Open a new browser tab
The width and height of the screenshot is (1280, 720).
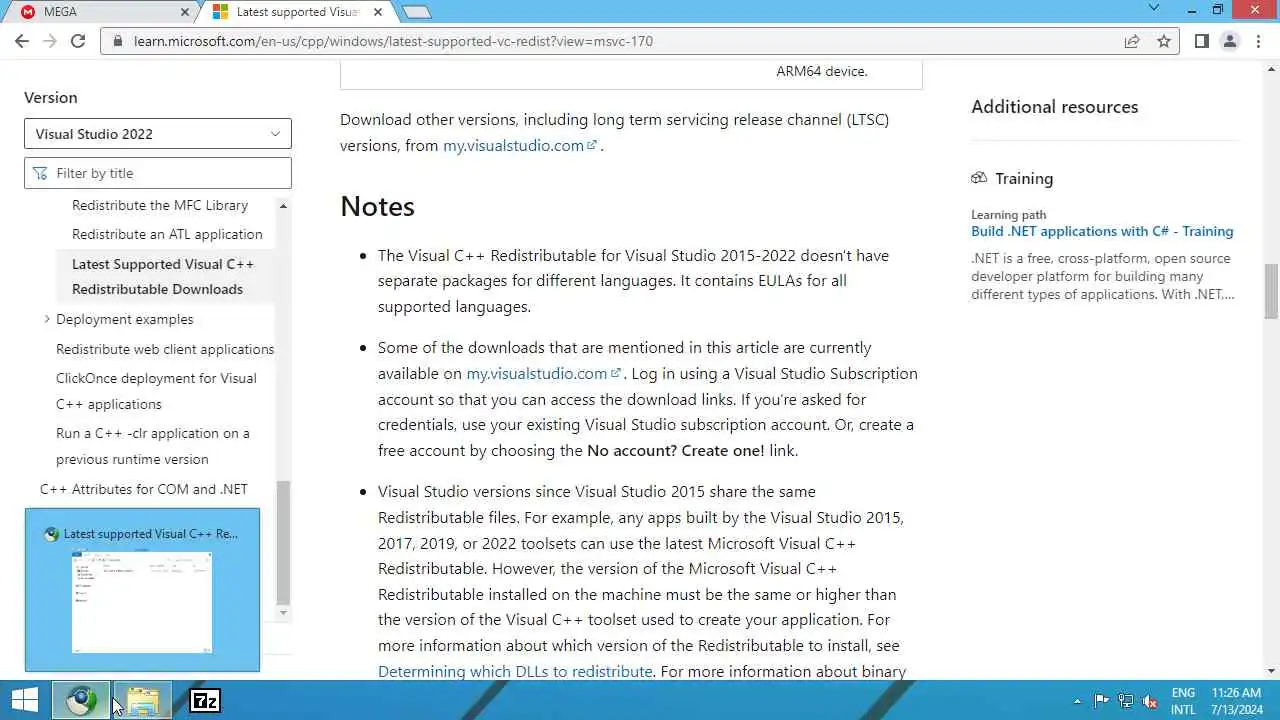(x=416, y=12)
